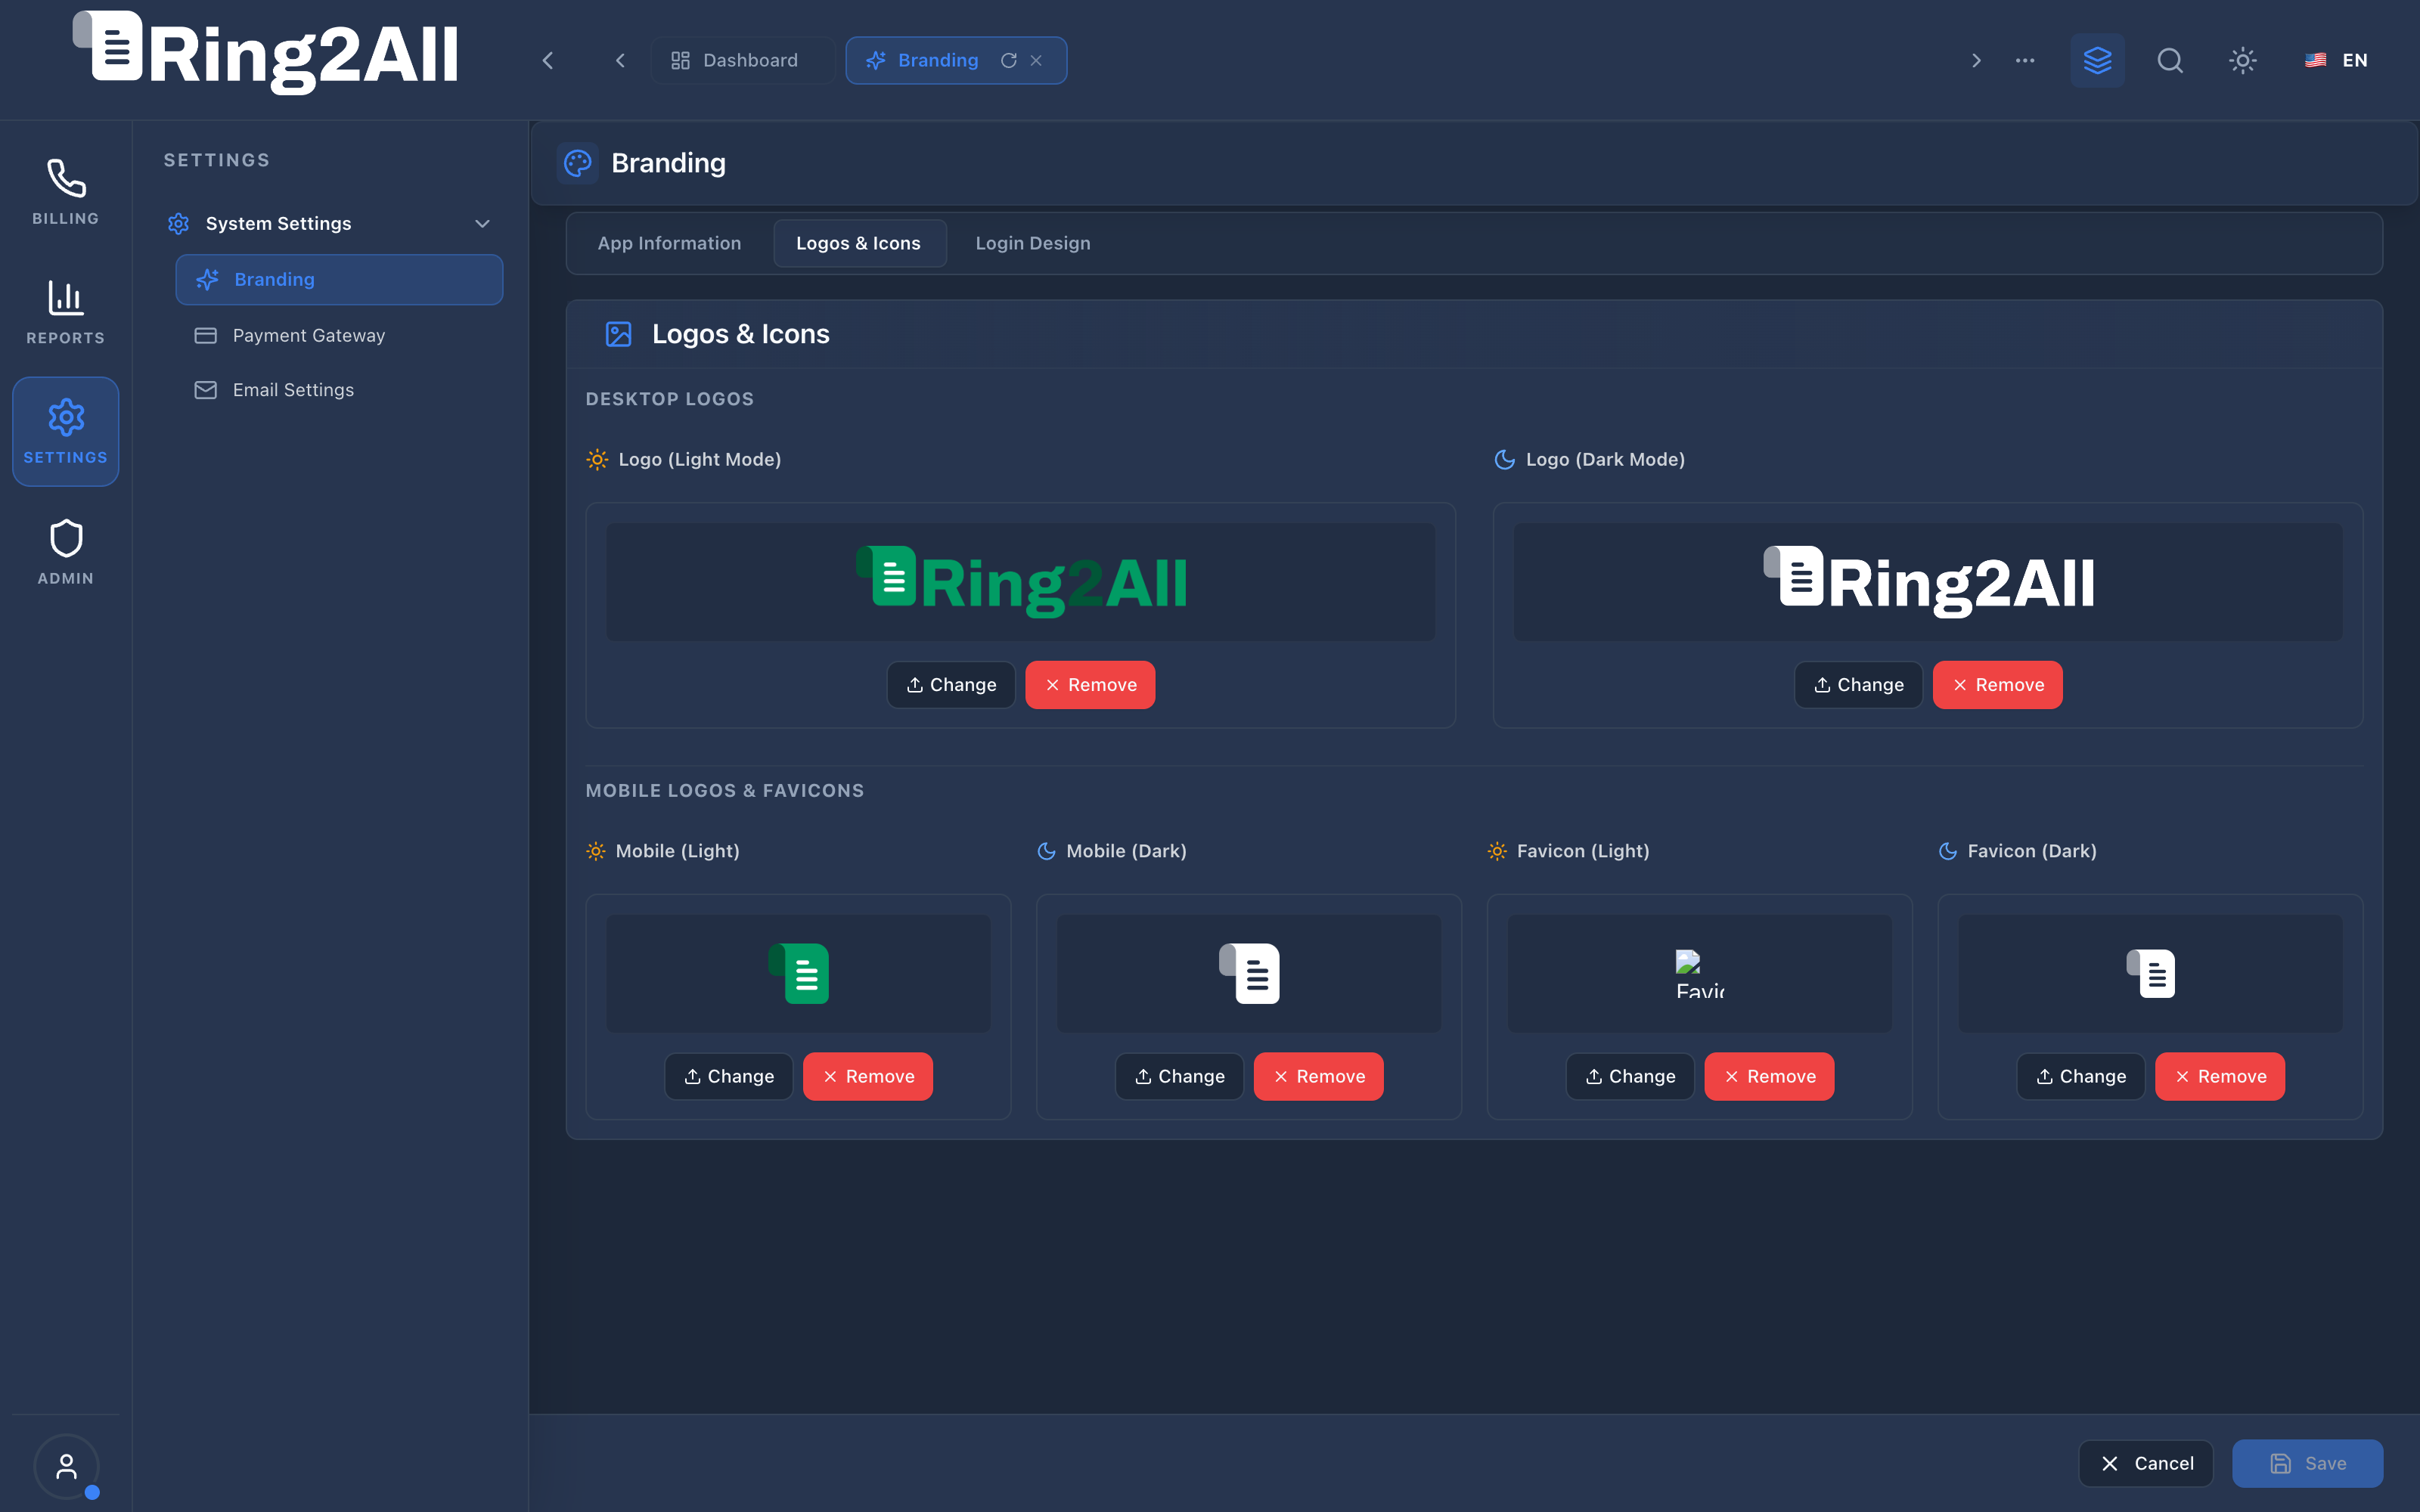Remove the Logo (Dark Mode) image

click(x=1997, y=685)
